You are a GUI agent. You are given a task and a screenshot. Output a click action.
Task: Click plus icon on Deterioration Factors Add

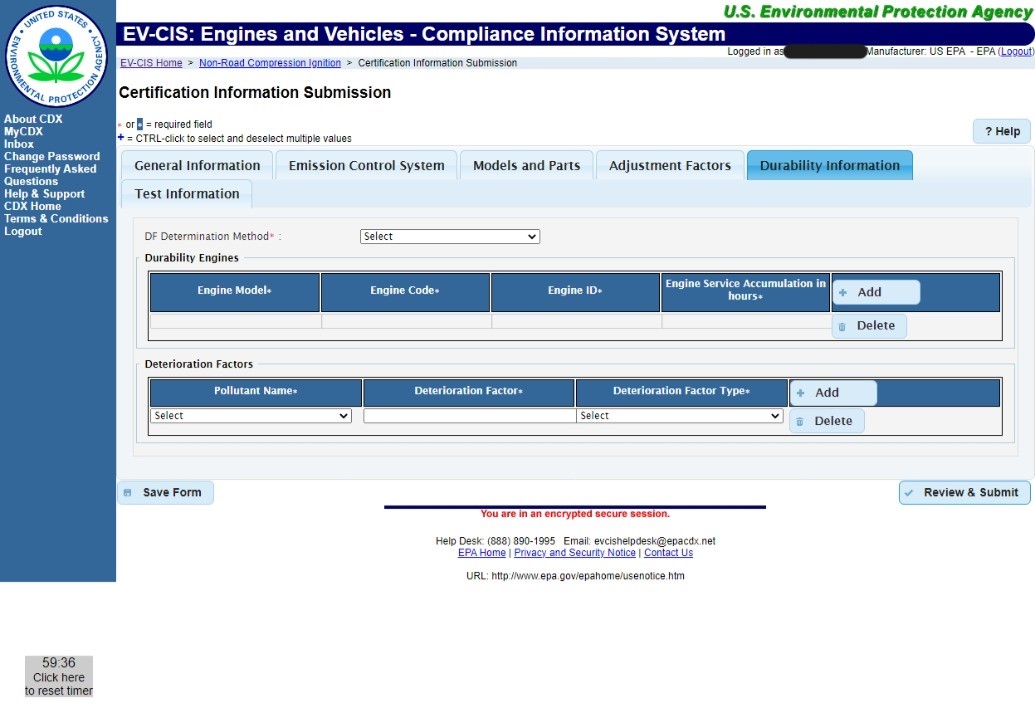tap(800, 393)
